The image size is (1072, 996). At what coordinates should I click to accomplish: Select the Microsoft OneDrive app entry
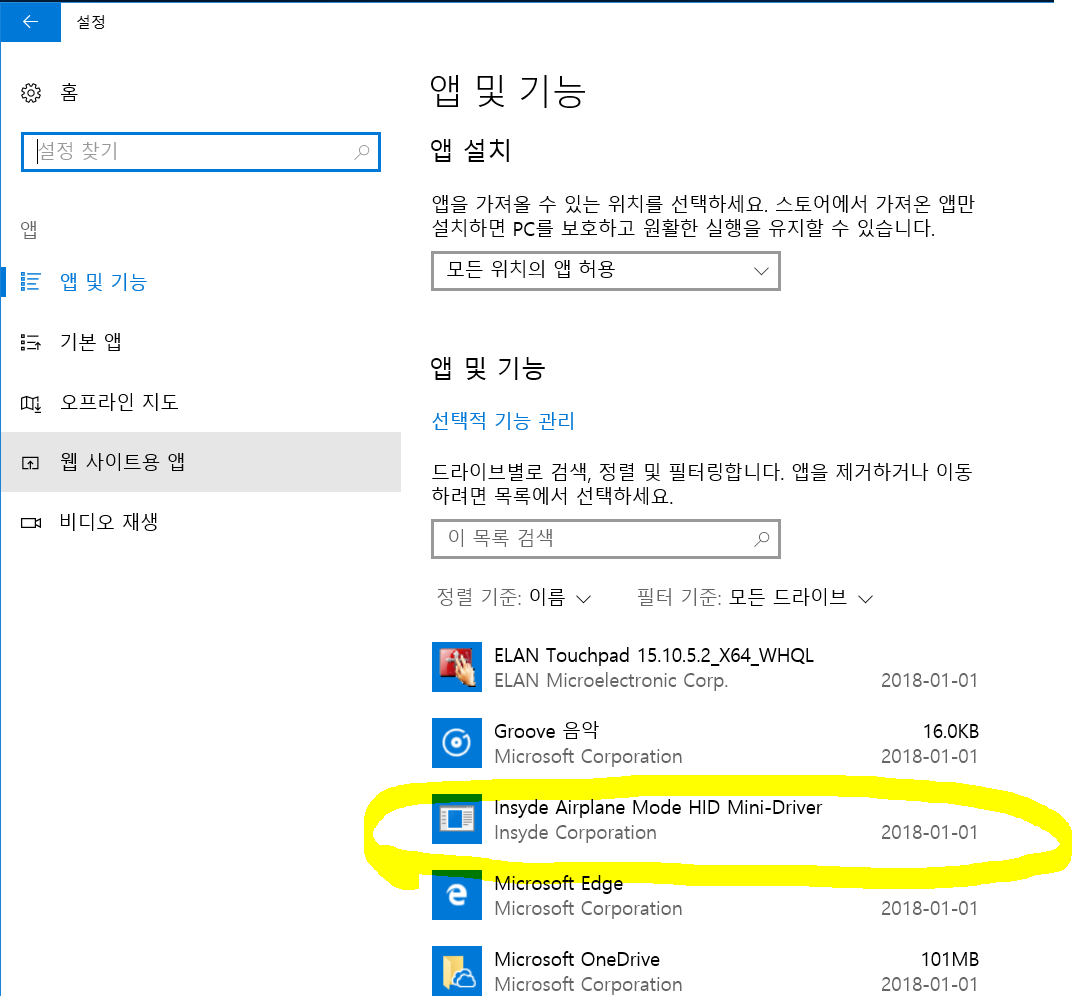click(705, 971)
